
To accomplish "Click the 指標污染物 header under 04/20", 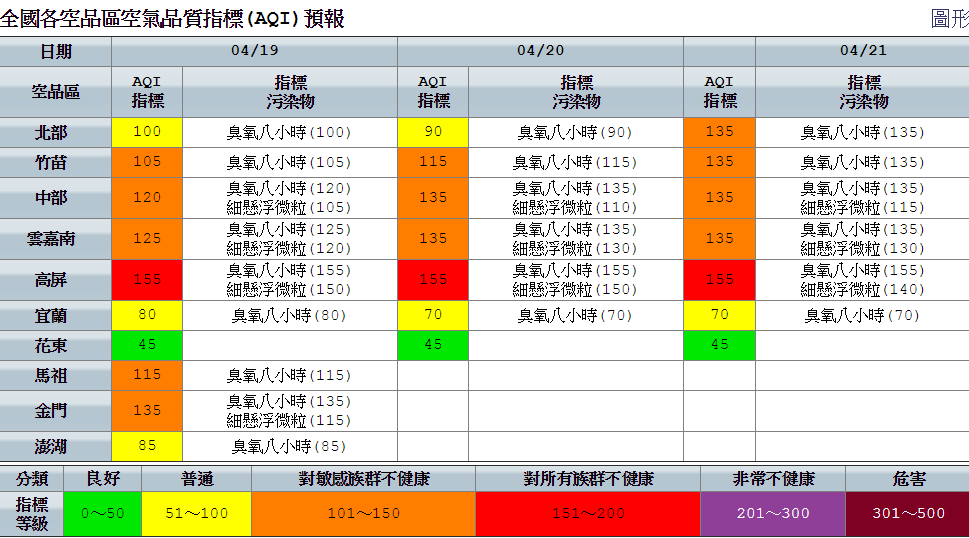I will (576, 92).
